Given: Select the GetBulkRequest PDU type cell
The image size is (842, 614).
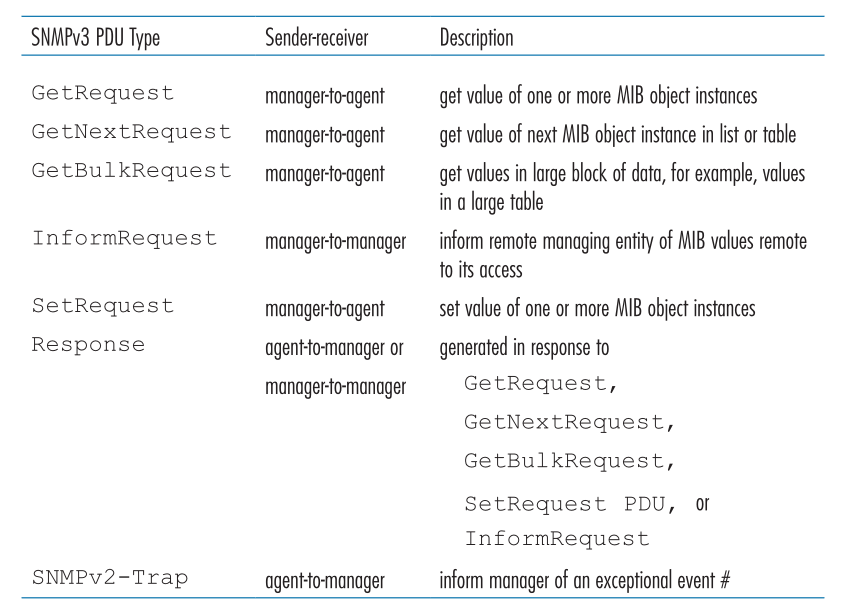Looking at the screenshot, I should [x=131, y=171].
